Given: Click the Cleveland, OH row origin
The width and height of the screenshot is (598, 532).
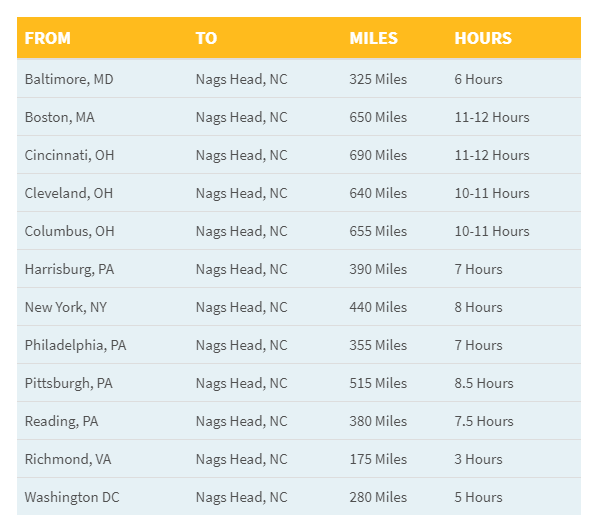Looking at the screenshot, I should coord(69,193).
